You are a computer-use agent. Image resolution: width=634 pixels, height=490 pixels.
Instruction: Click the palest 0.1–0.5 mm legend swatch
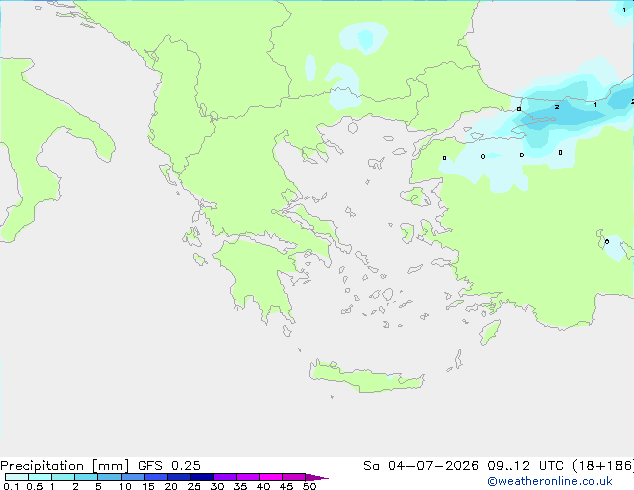click(x=17, y=477)
